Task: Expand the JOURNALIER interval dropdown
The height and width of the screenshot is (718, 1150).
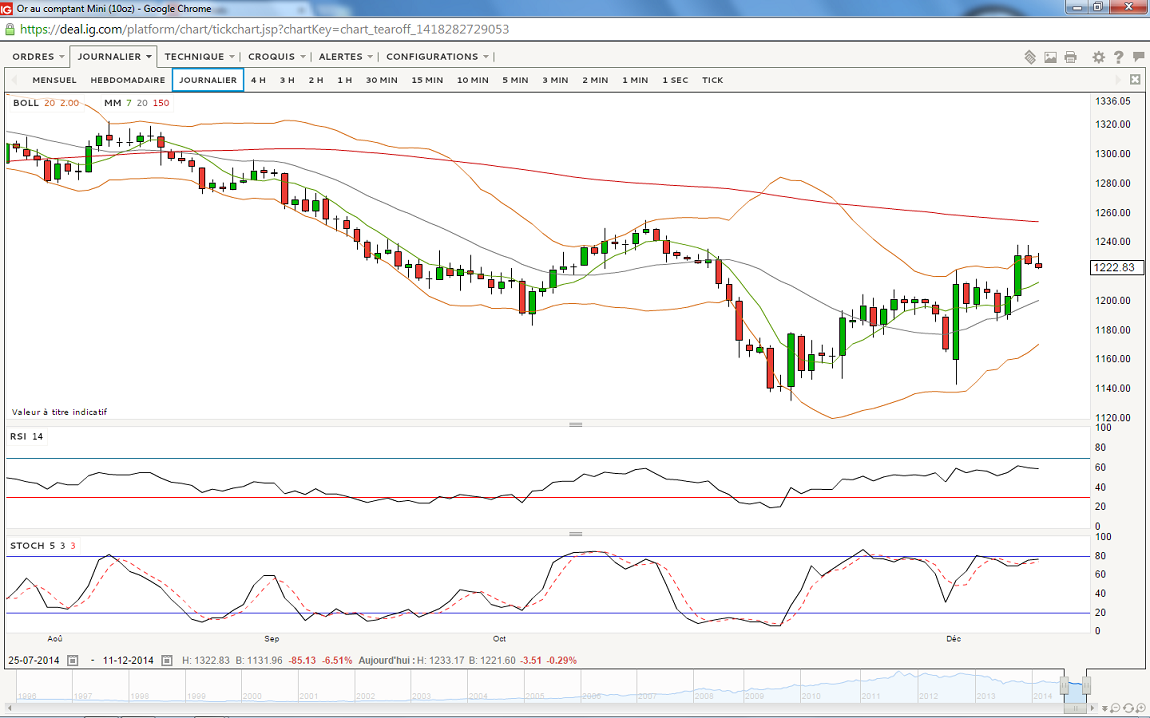Action: [x=114, y=56]
